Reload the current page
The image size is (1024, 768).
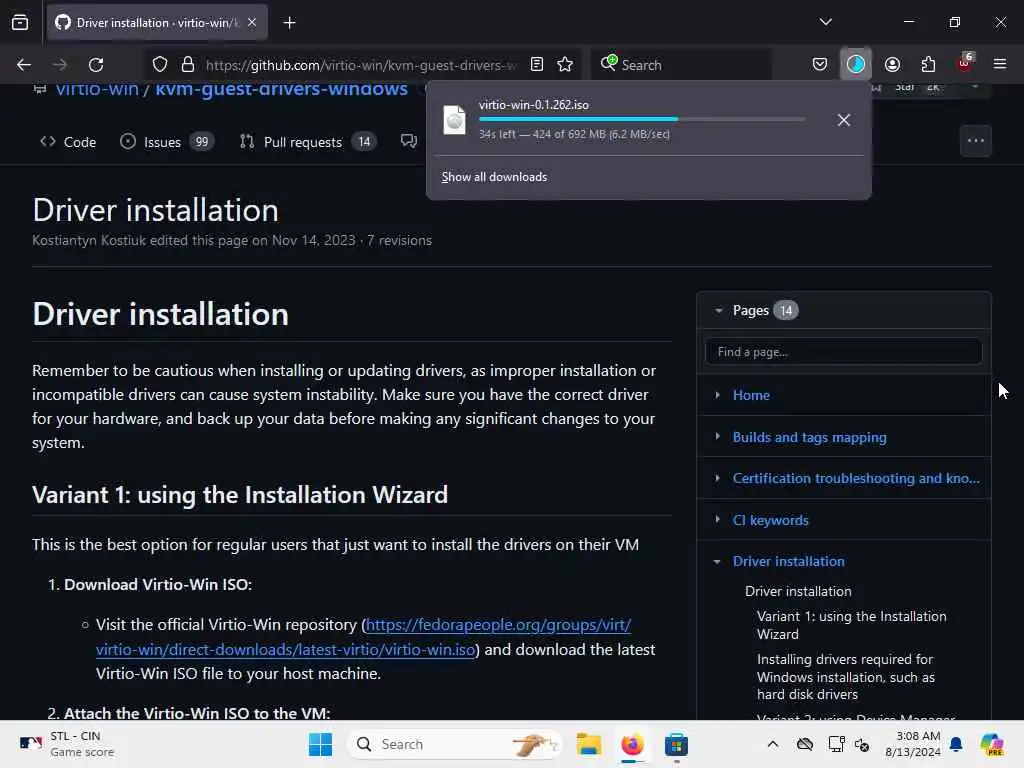pos(96,65)
